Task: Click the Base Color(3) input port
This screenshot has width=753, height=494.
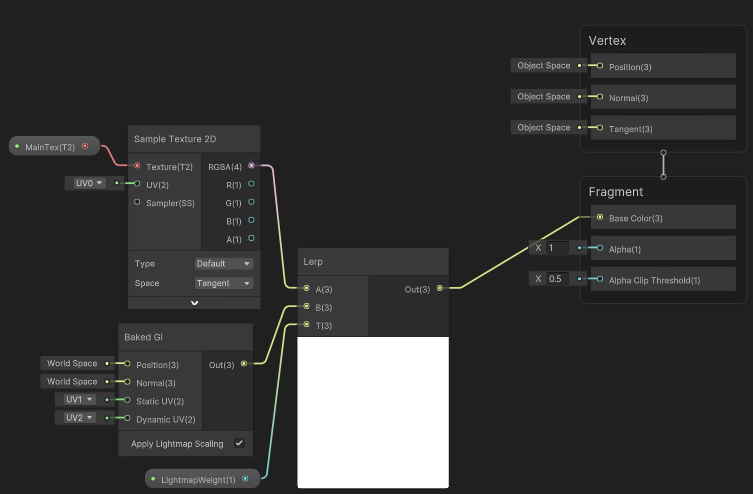Action: click(x=599, y=217)
